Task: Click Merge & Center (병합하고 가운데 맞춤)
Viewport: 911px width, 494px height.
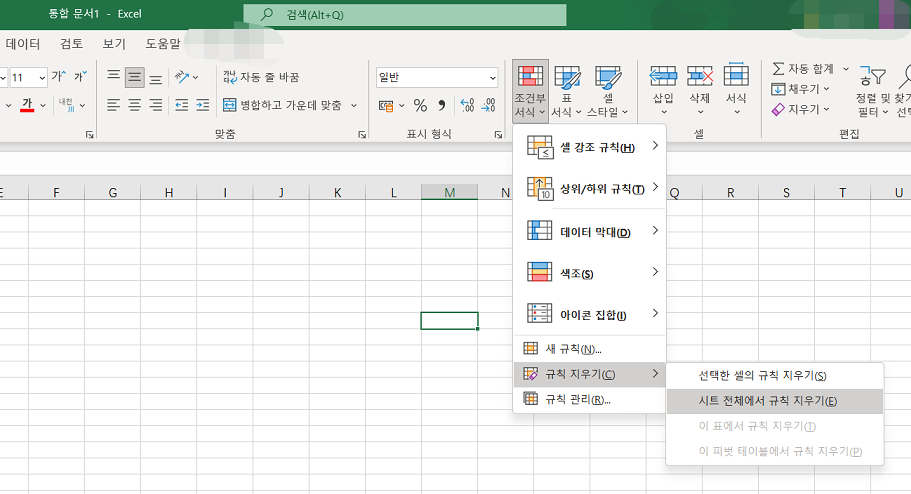Action: point(282,105)
